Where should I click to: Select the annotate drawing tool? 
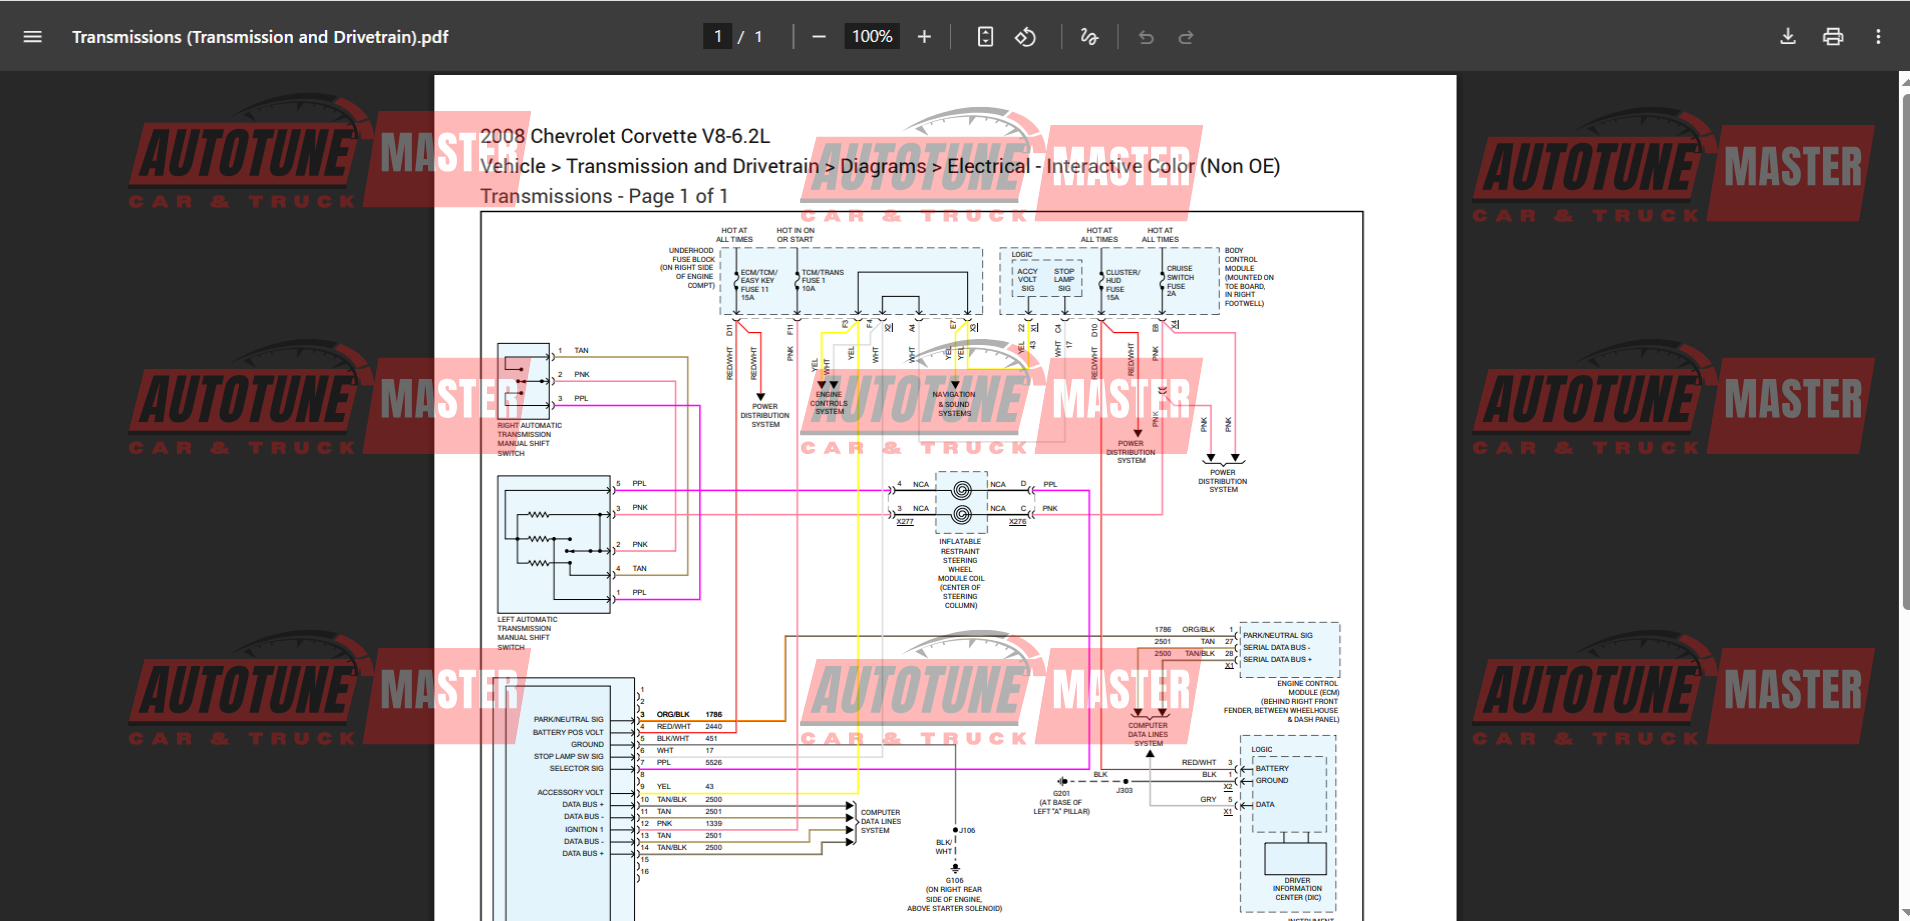1088,36
